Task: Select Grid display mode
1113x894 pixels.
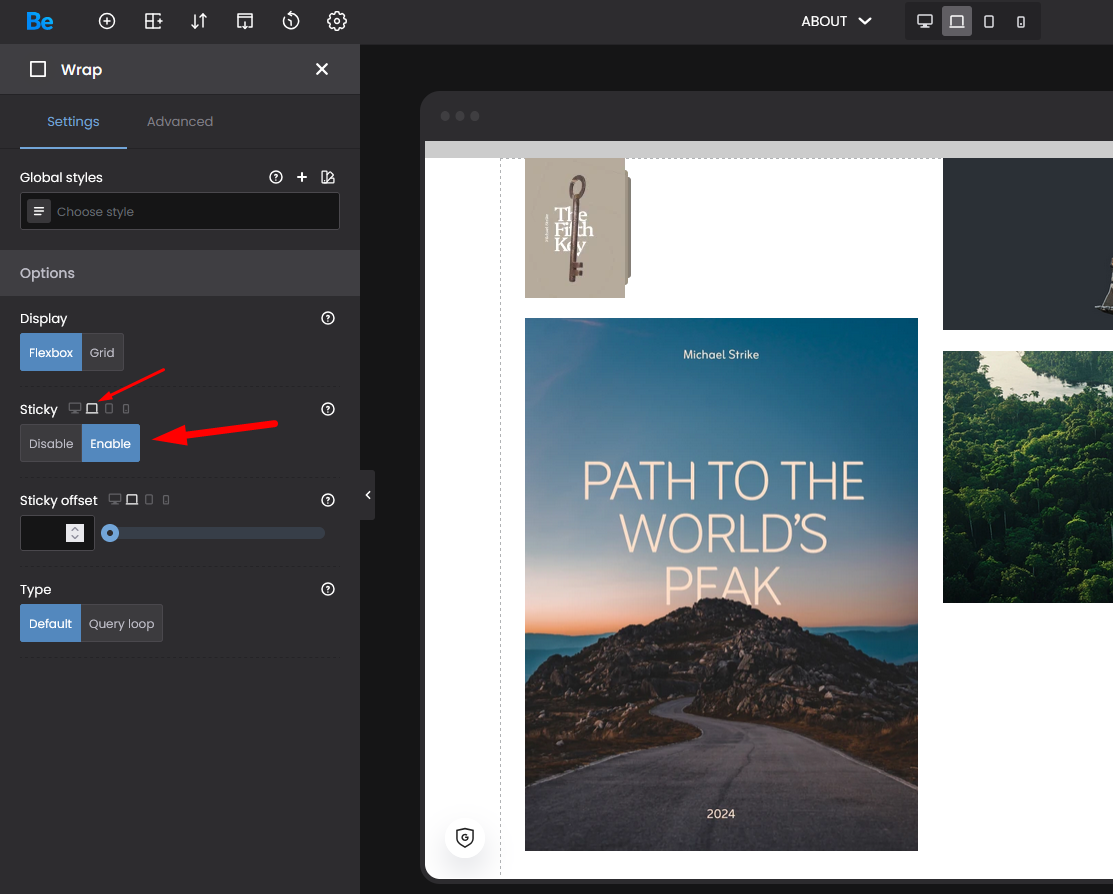Action: (x=102, y=353)
